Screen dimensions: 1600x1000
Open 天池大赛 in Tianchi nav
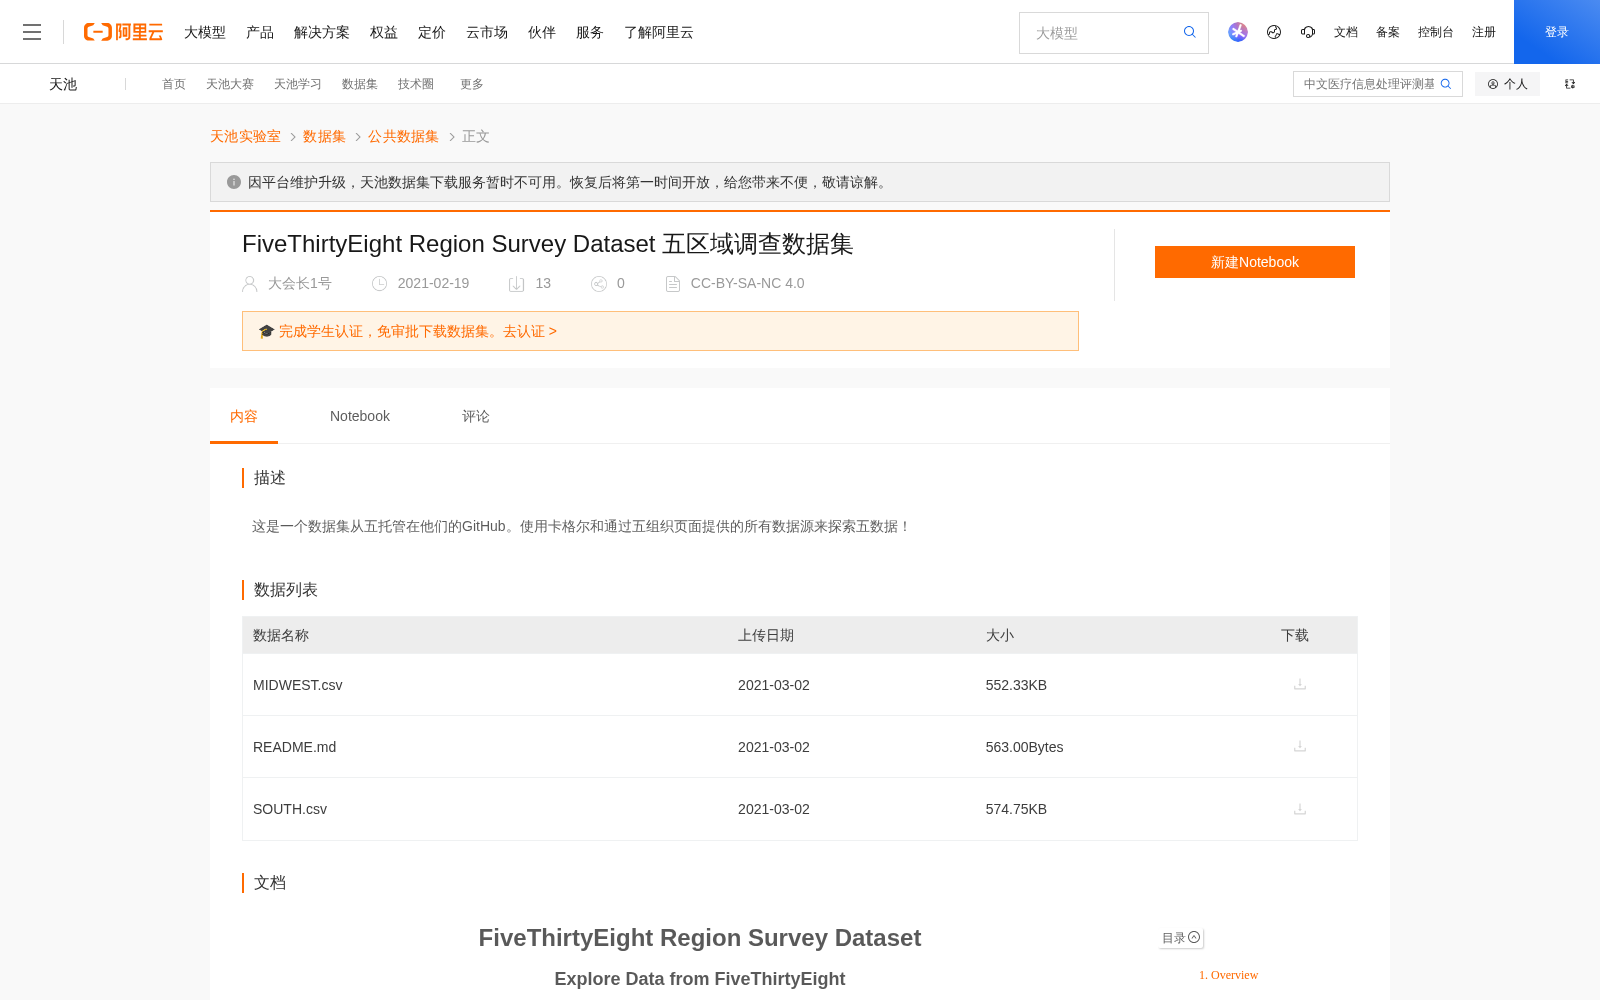pos(230,84)
